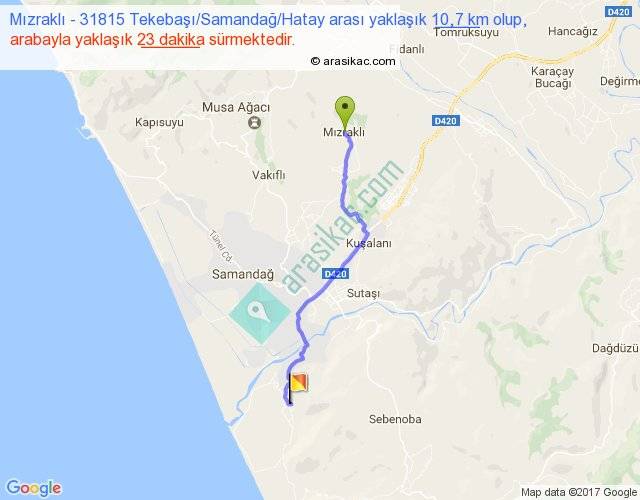Image resolution: width=640 pixels, height=500 pixels.
Task: Open the Google logo link
Action: 34,488
